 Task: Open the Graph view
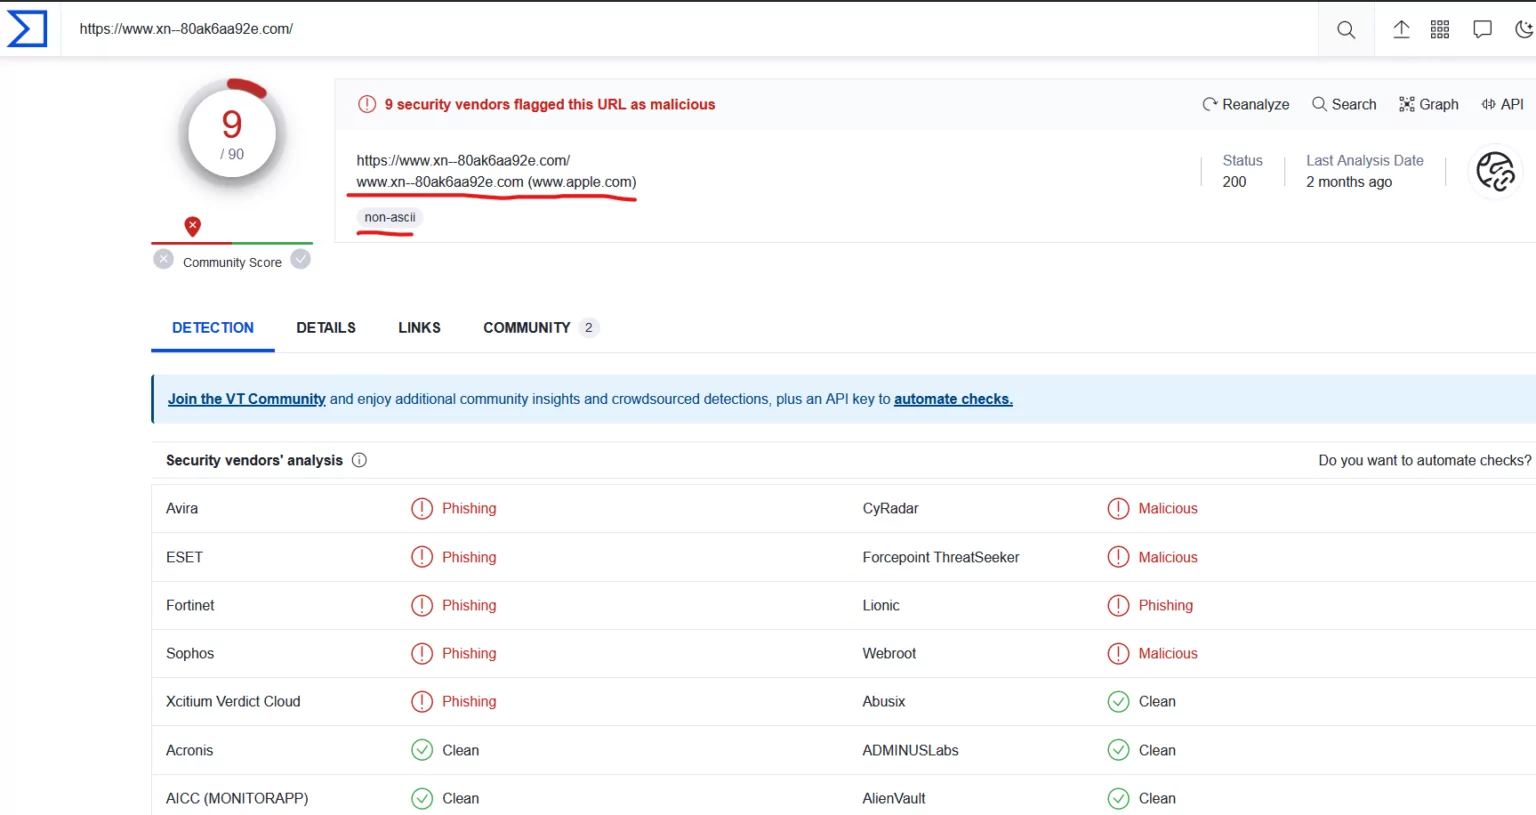pyautogui.click(x=1428, y=104)
